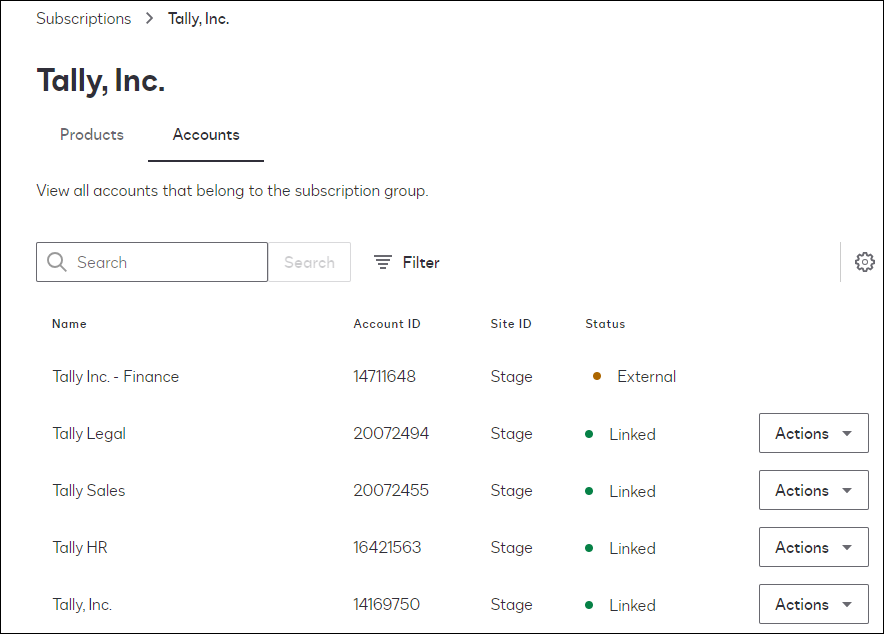Click the breadcrumb chevron separator
Viewport: 884px width, 634px height.
coord(148,18)
